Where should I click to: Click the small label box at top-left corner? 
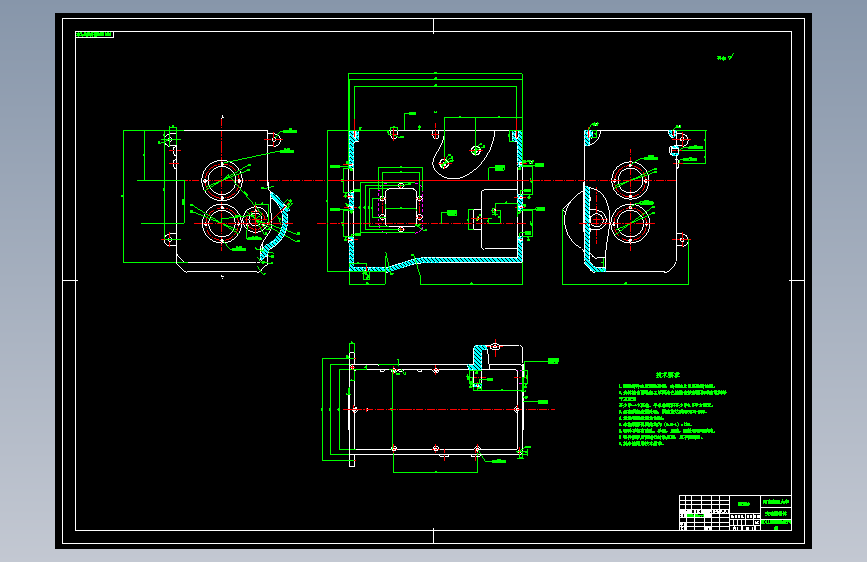pyautogui.click(x=94, y=34)
